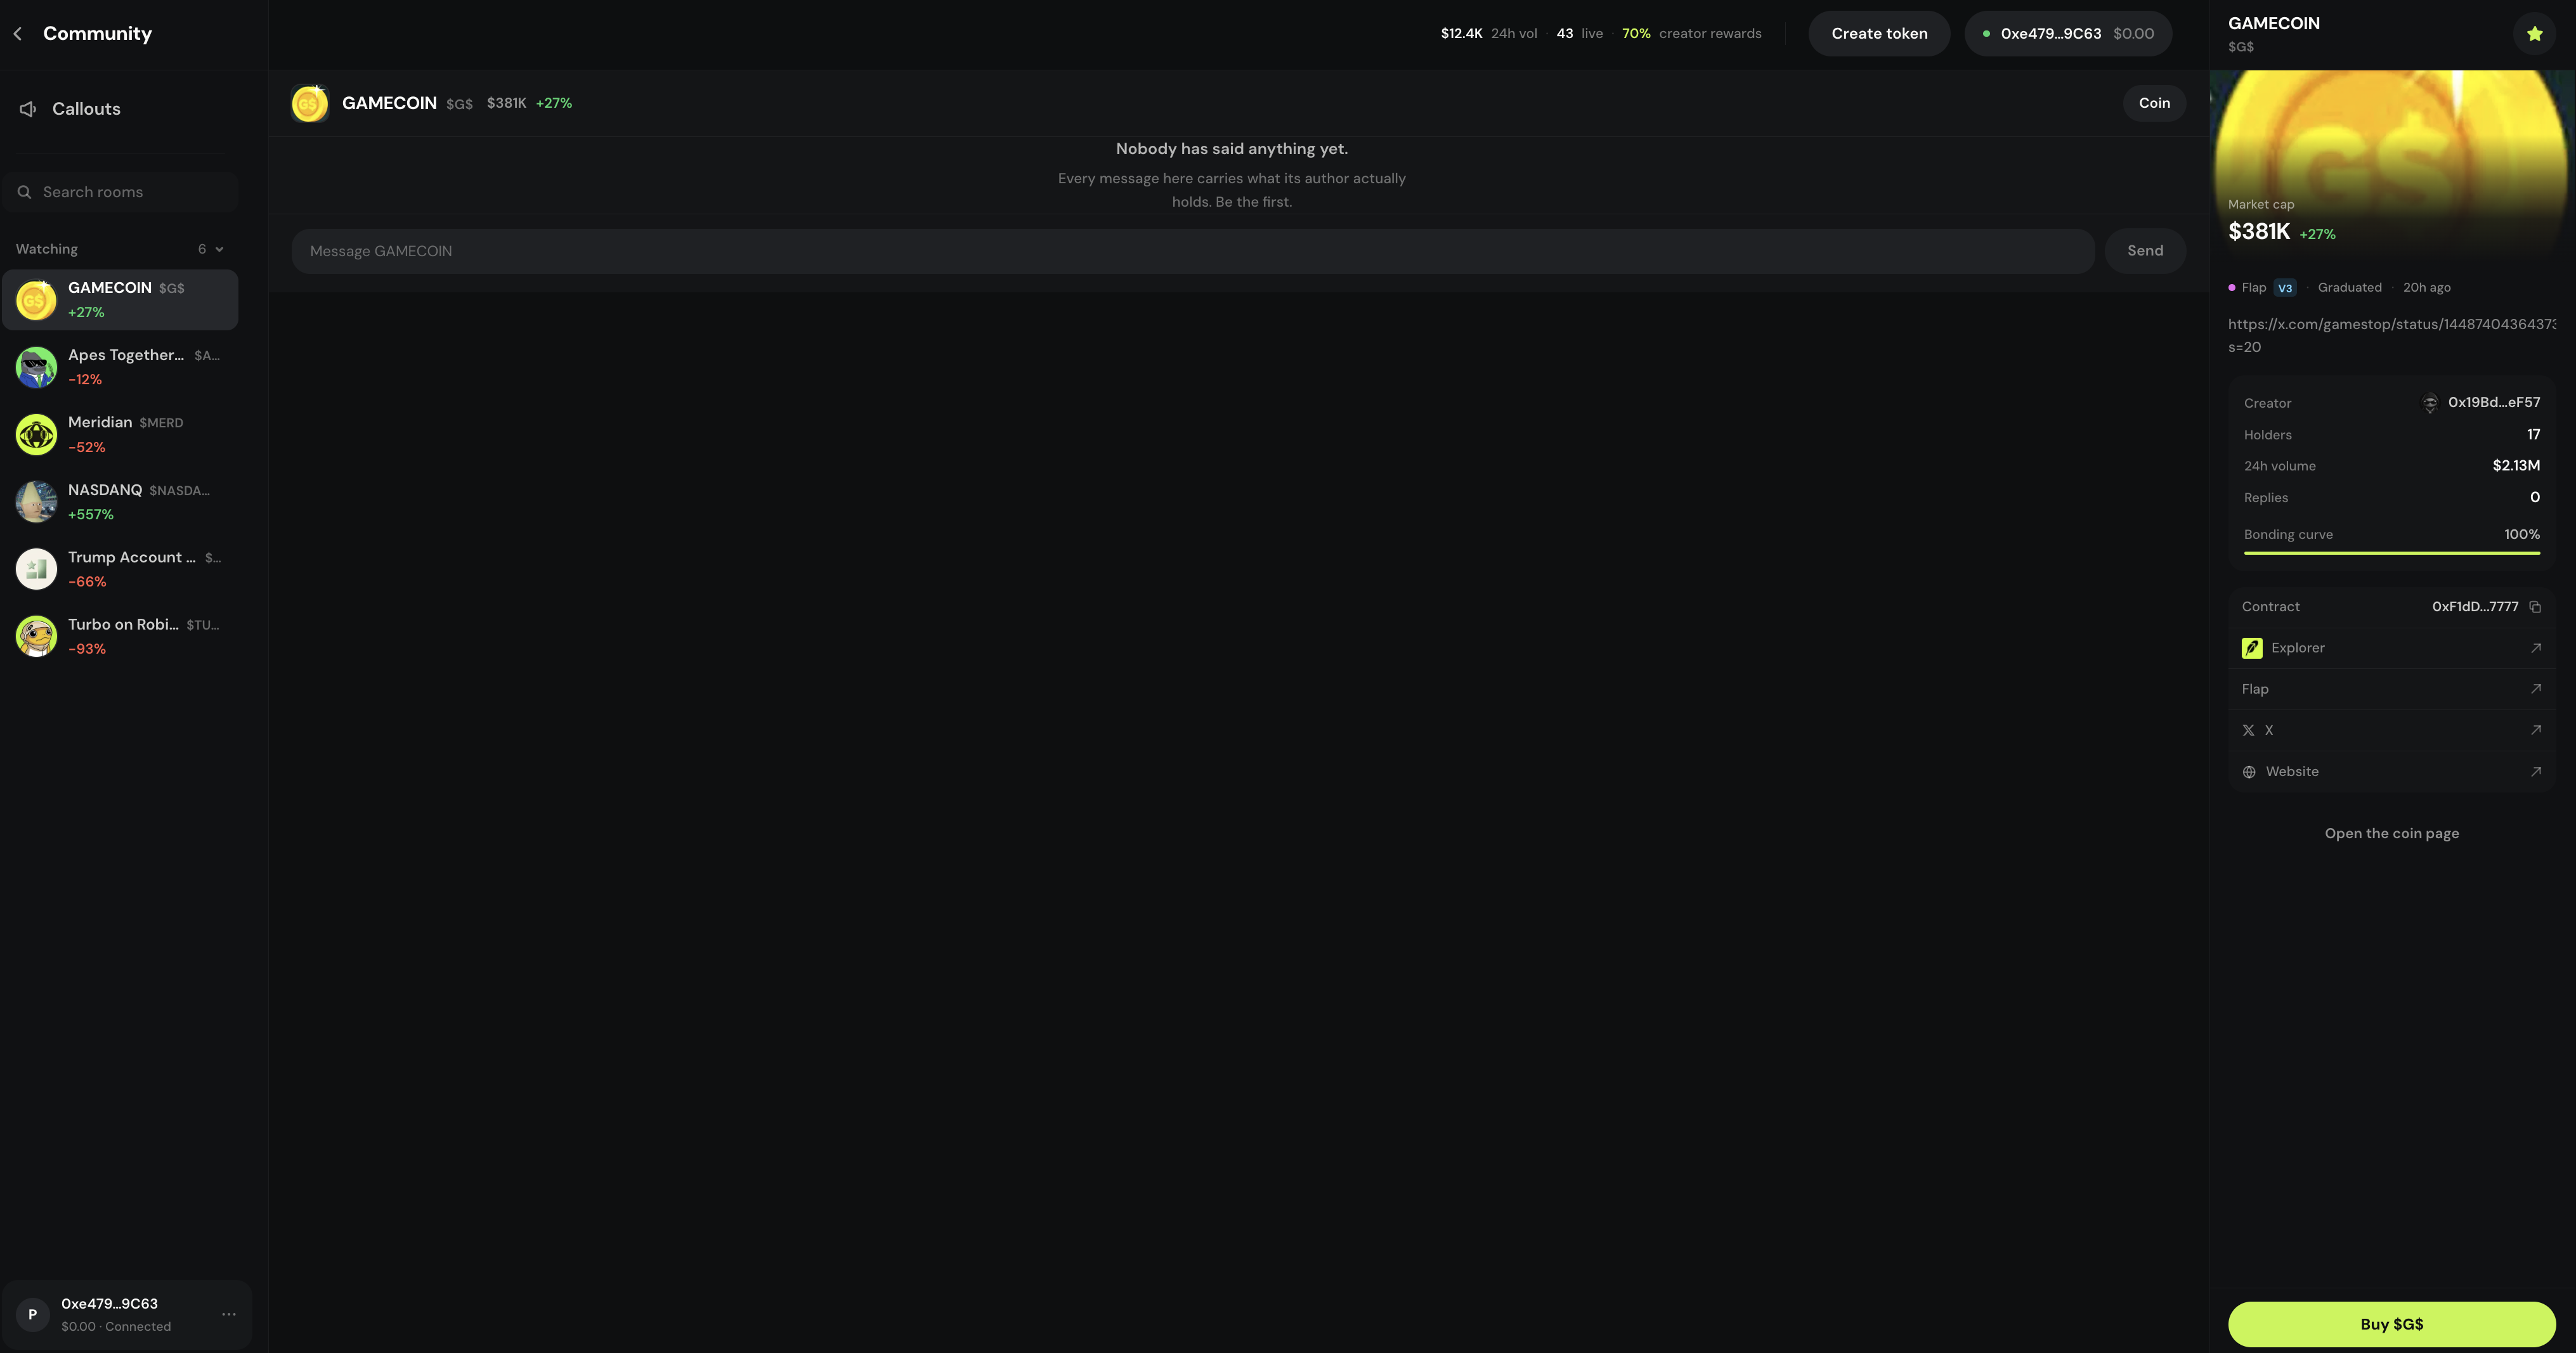Toggle the GAMECOIN favorite star
The height and width of the screenshot is (1353, 2576).
2535,34
